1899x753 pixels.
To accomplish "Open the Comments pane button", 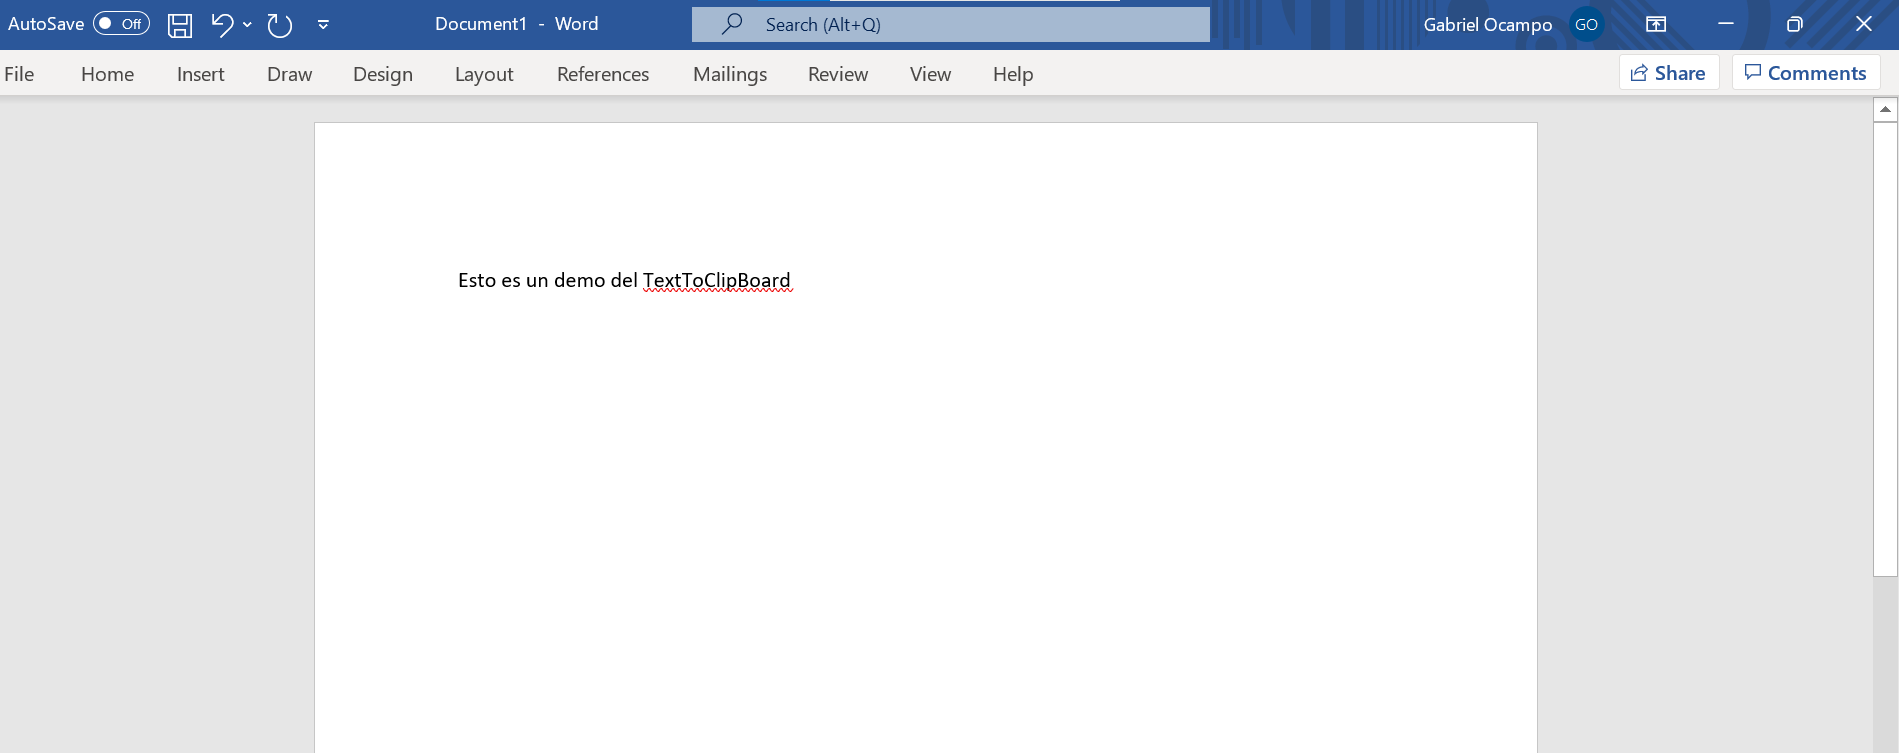I will click(1806, 73).
